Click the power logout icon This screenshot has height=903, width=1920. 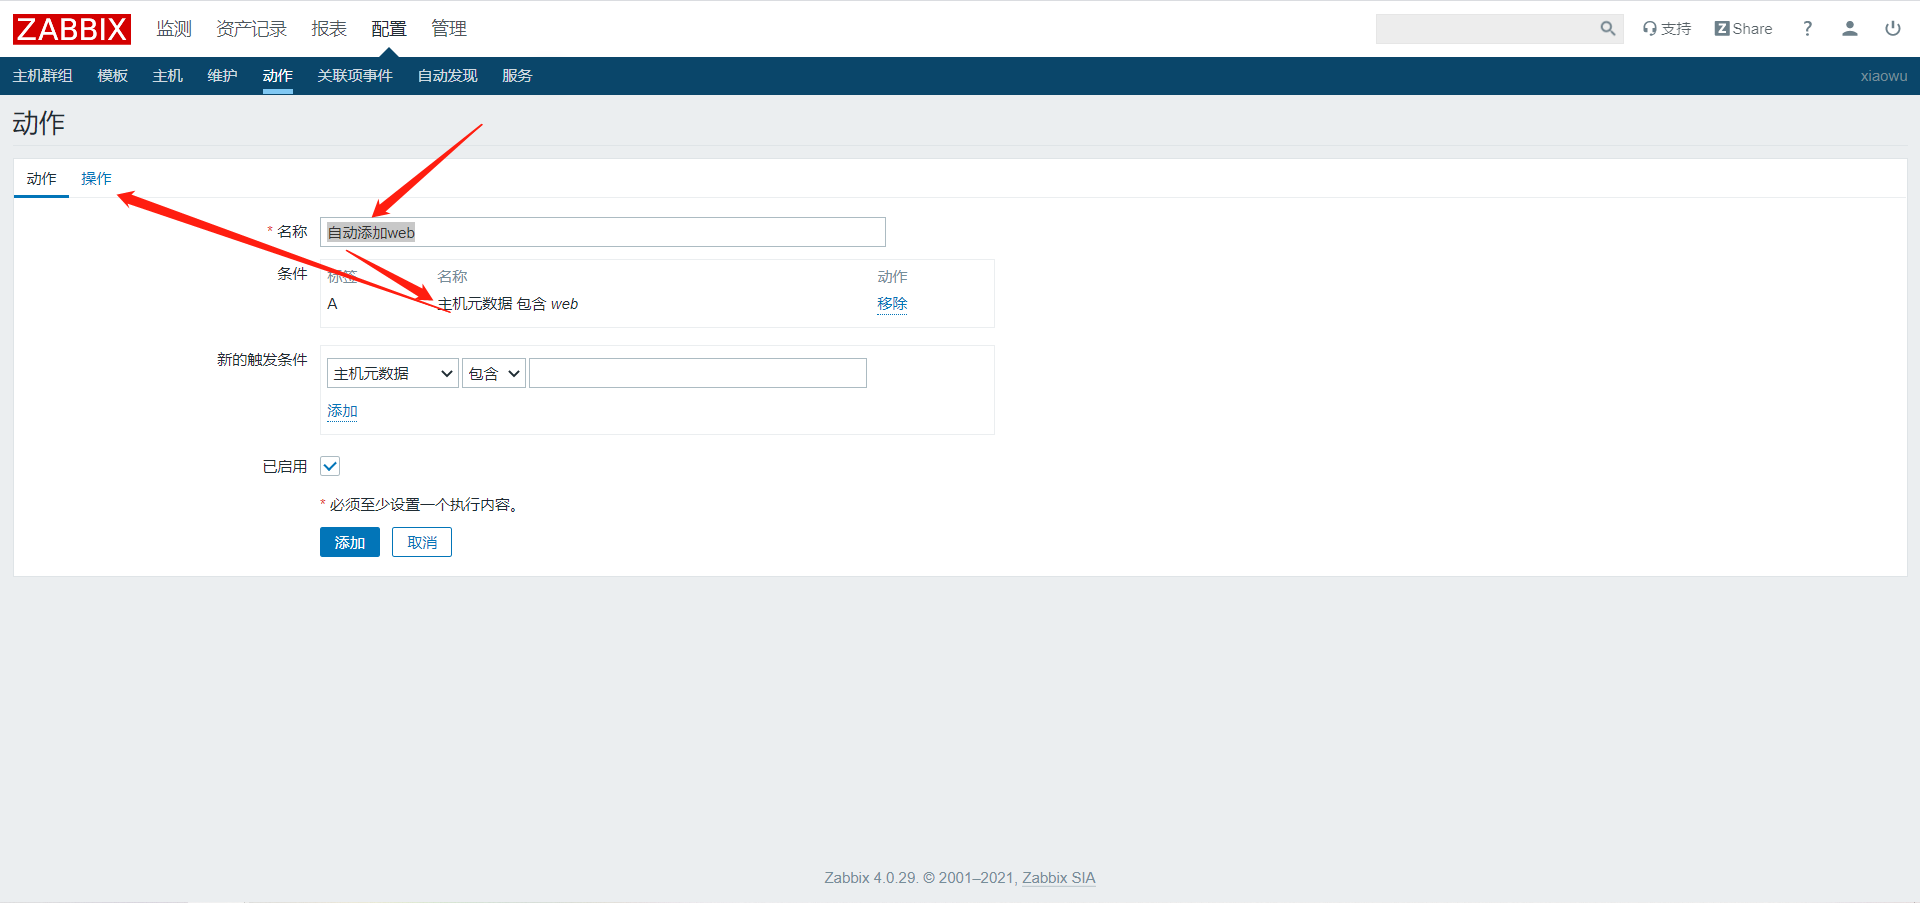pyautogui.click(x=1892, y=29)
